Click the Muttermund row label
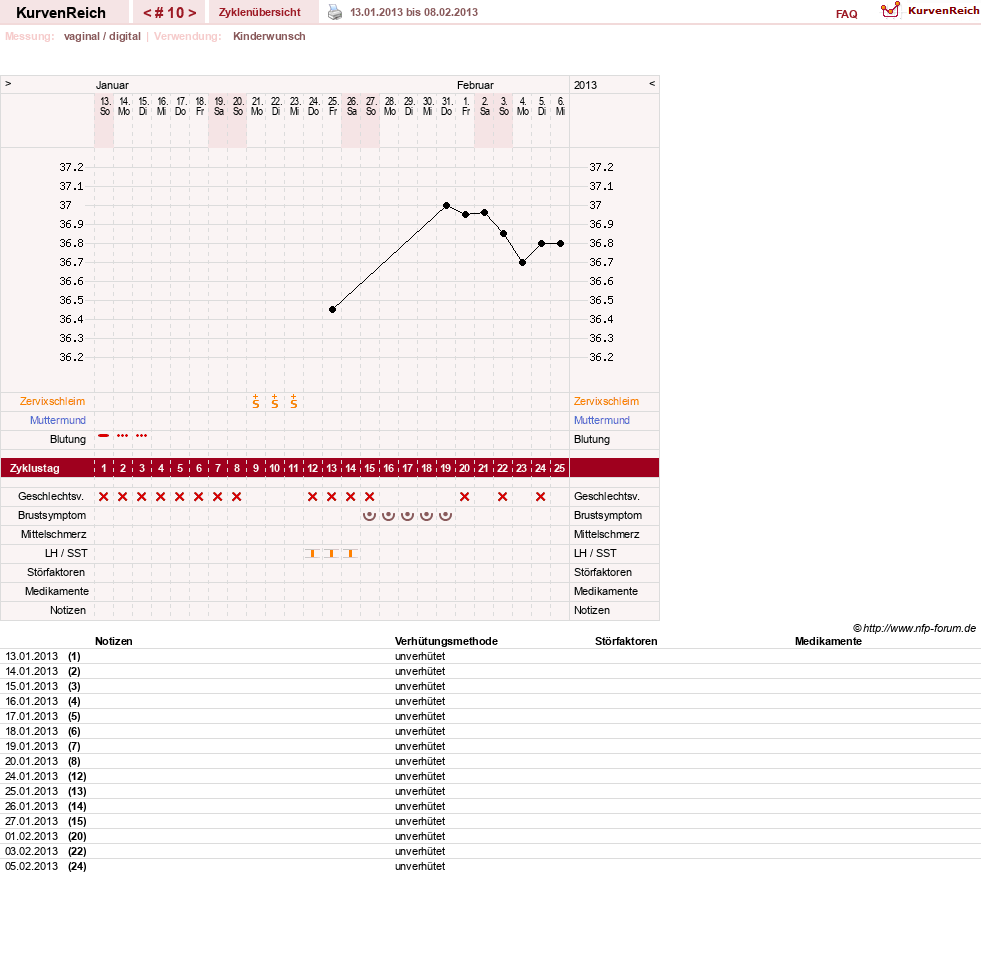This screenshot has width=981, height=960. pyautogui.click(x=58, y=420)
